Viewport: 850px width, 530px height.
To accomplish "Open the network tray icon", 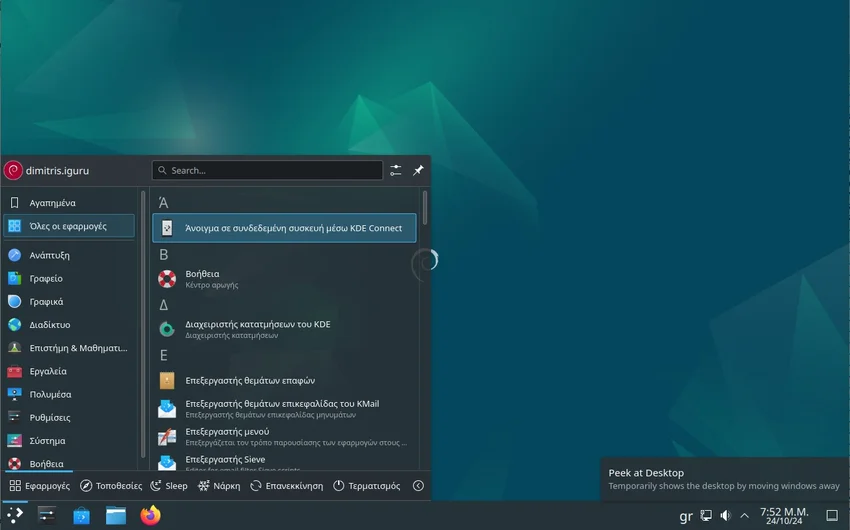I will pyautogui.click(x=706, y=515).
